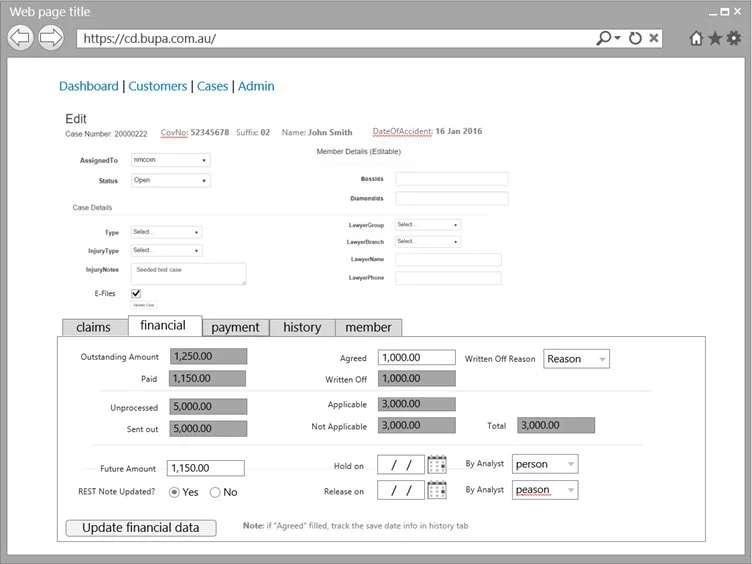The width and height of the screenshot is (752, 564).
Task: Open browser settings gear icon
Action: click(734, 38)
